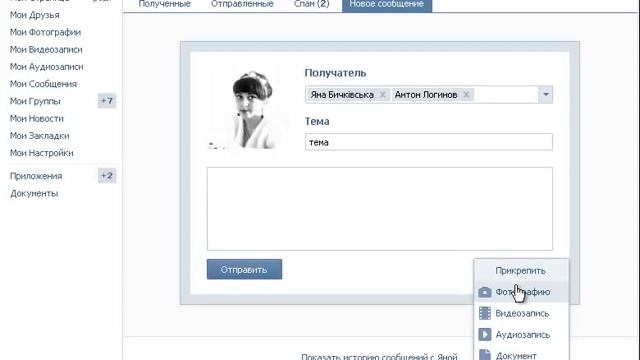This screenshot has width=640, height=360.
Task: Click the video filmstrip icon in attach menu
Action: pyautogui.click(x=484, y=313)
